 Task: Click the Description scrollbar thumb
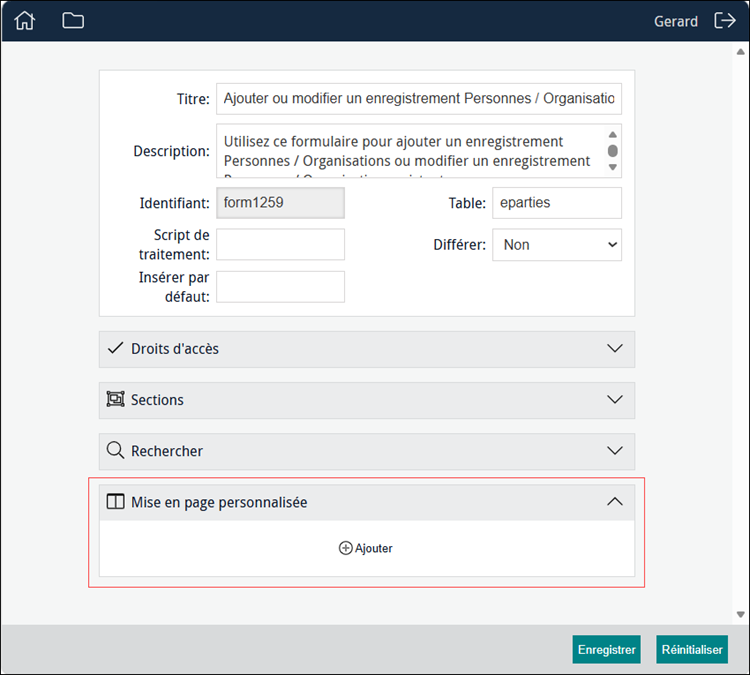pos(612,151)
